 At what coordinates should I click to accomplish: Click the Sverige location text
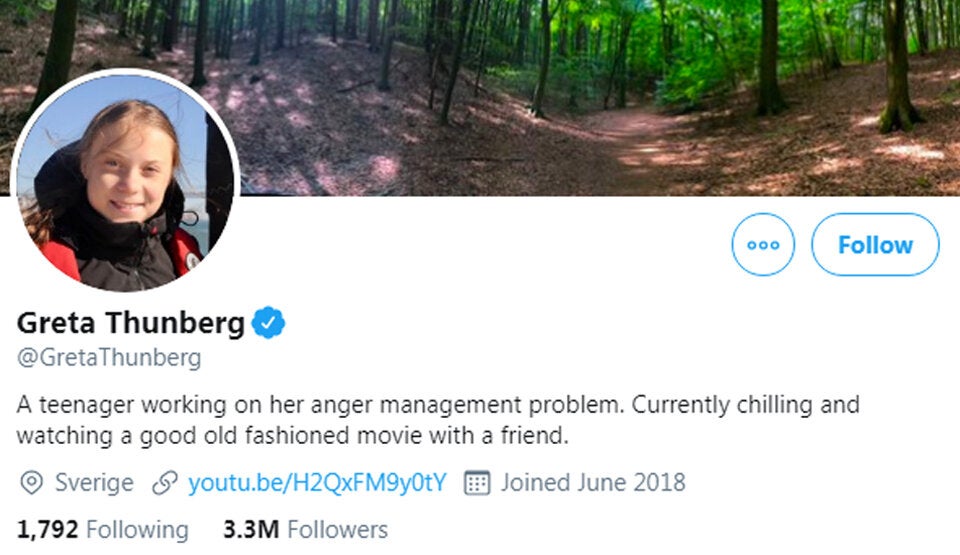[94, 483]
